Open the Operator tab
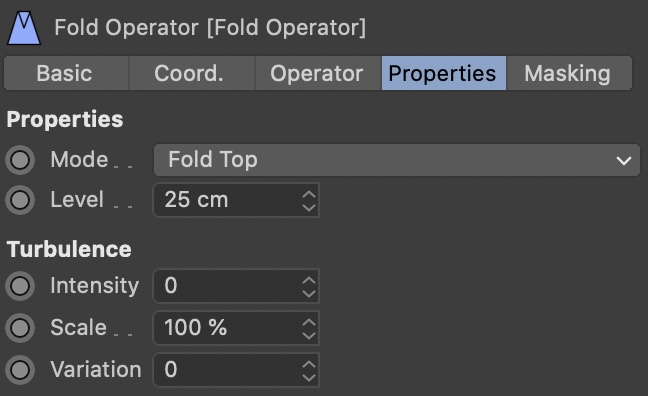Image resolution: width=648 pixels, height=396 pixels. 318,73
